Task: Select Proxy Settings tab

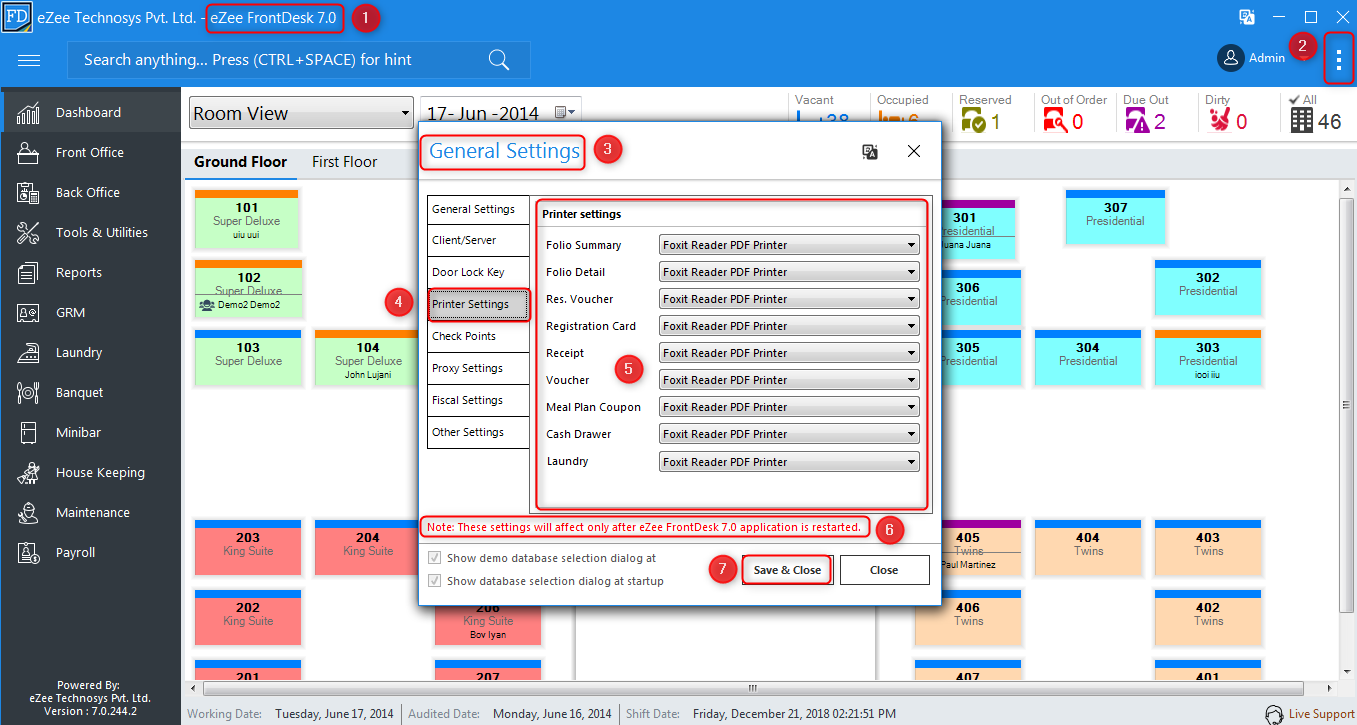Action: pyautogui.click(x=478, y=368)
